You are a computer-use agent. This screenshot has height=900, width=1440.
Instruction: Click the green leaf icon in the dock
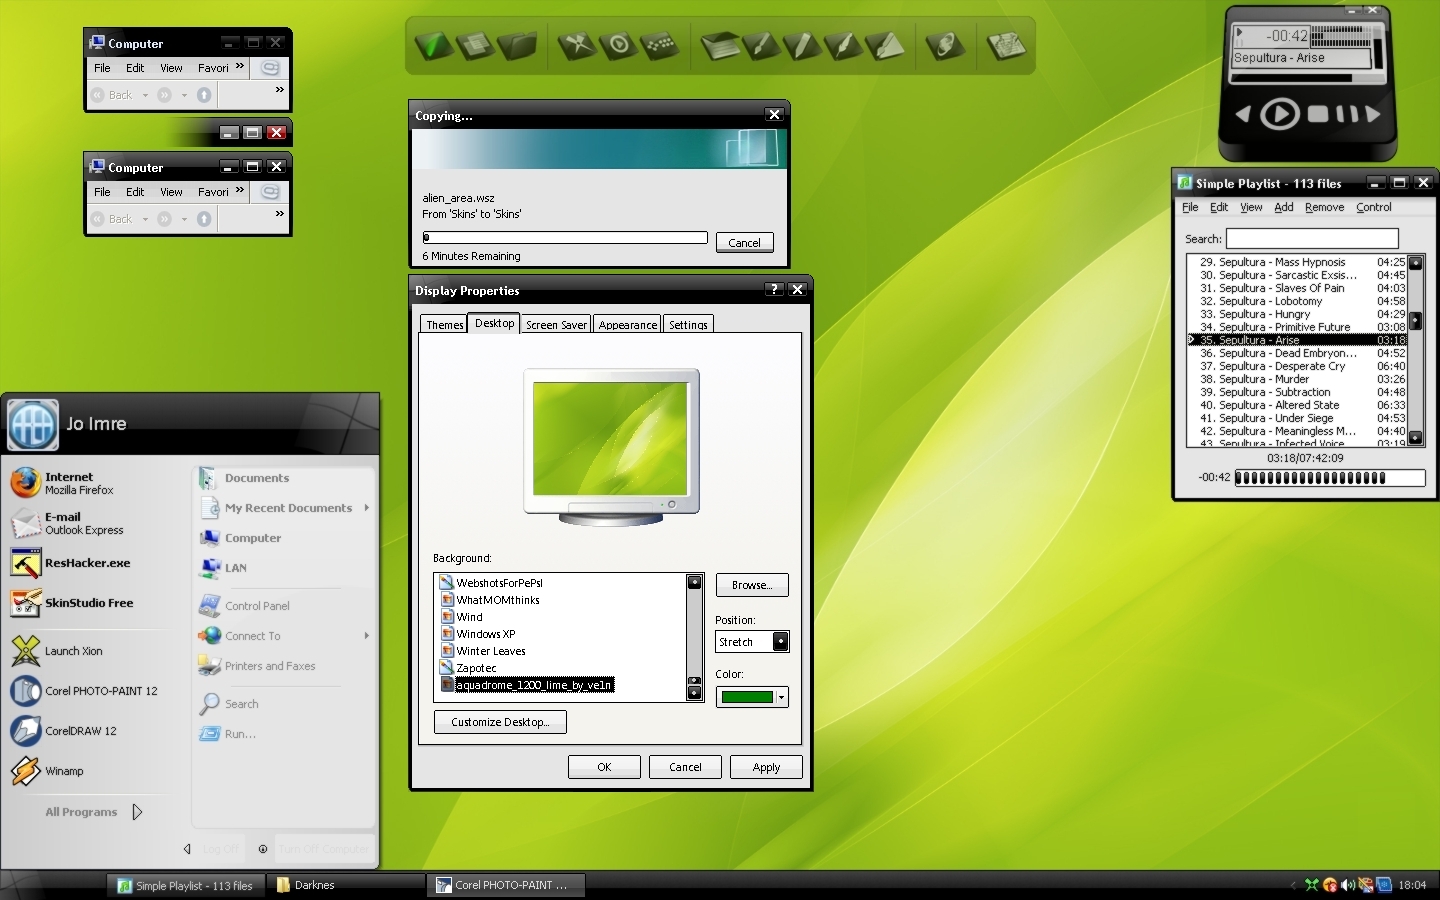433,45
